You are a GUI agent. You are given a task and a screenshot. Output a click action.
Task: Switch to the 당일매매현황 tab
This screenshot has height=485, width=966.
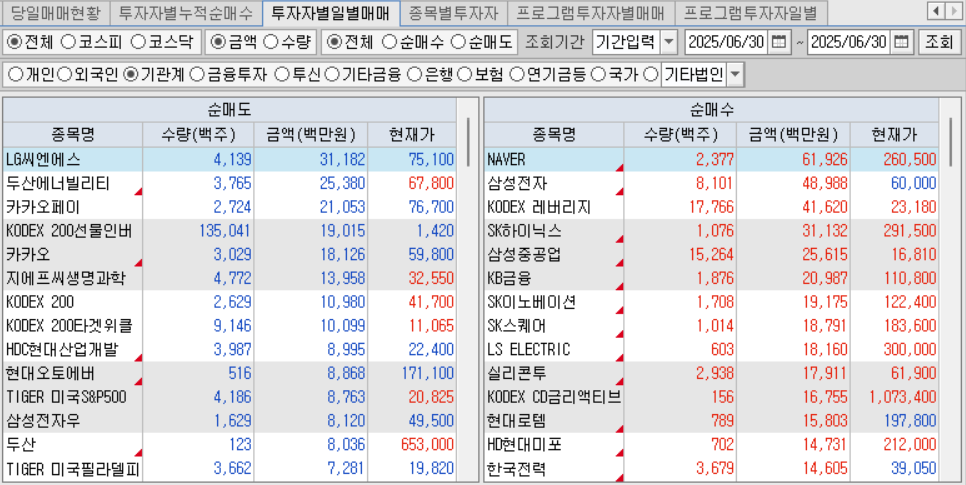pyautogui.click(x=55, y=12)
